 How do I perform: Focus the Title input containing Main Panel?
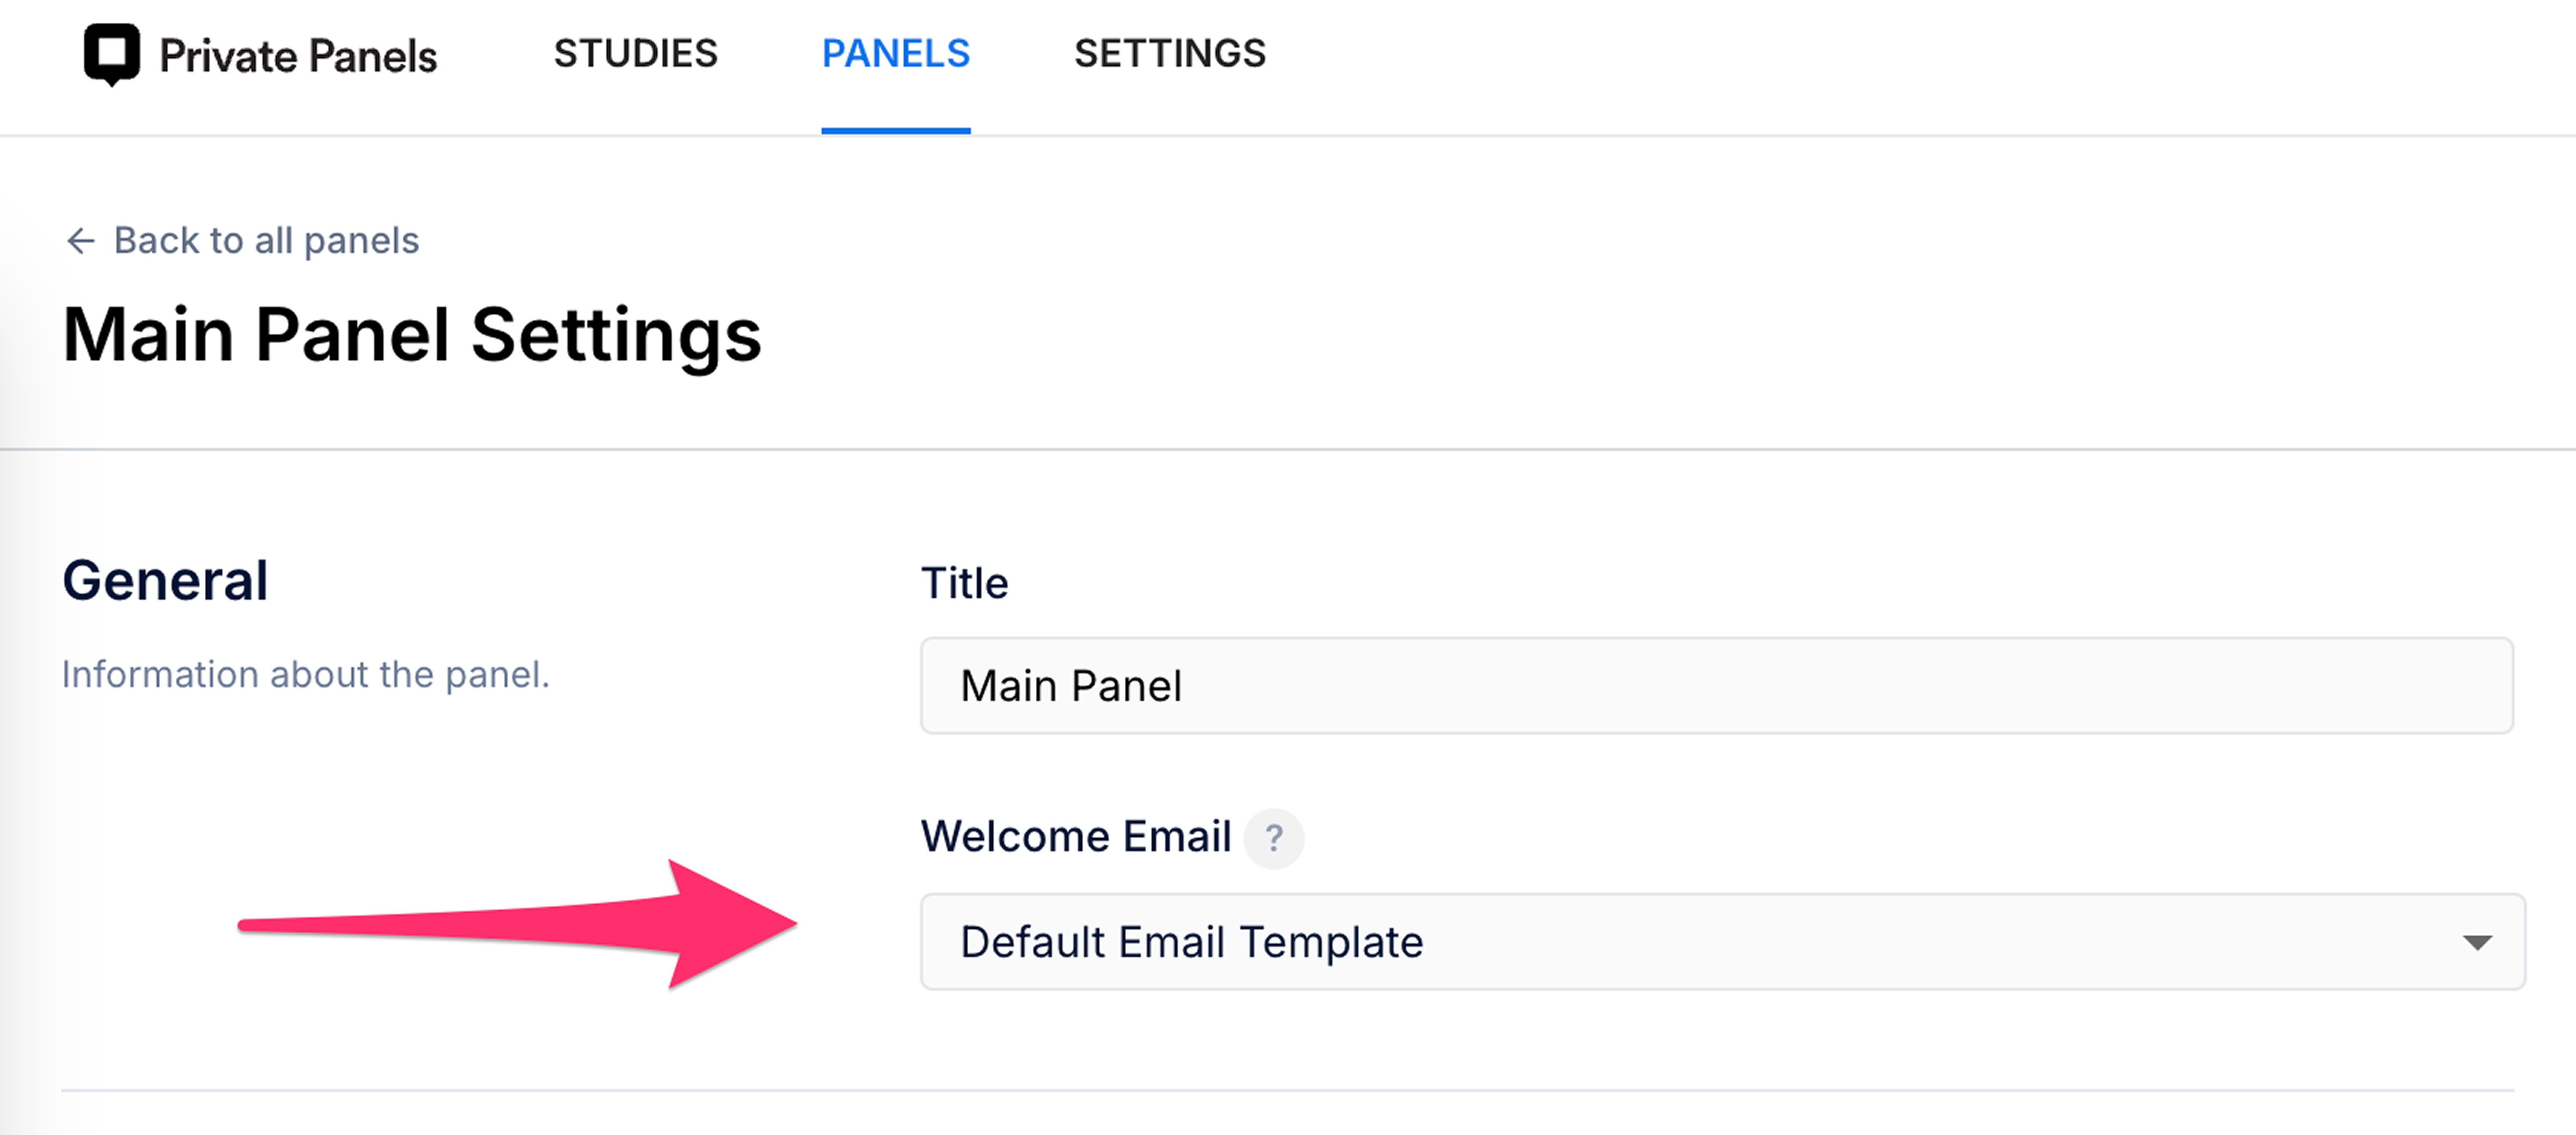1716,686
